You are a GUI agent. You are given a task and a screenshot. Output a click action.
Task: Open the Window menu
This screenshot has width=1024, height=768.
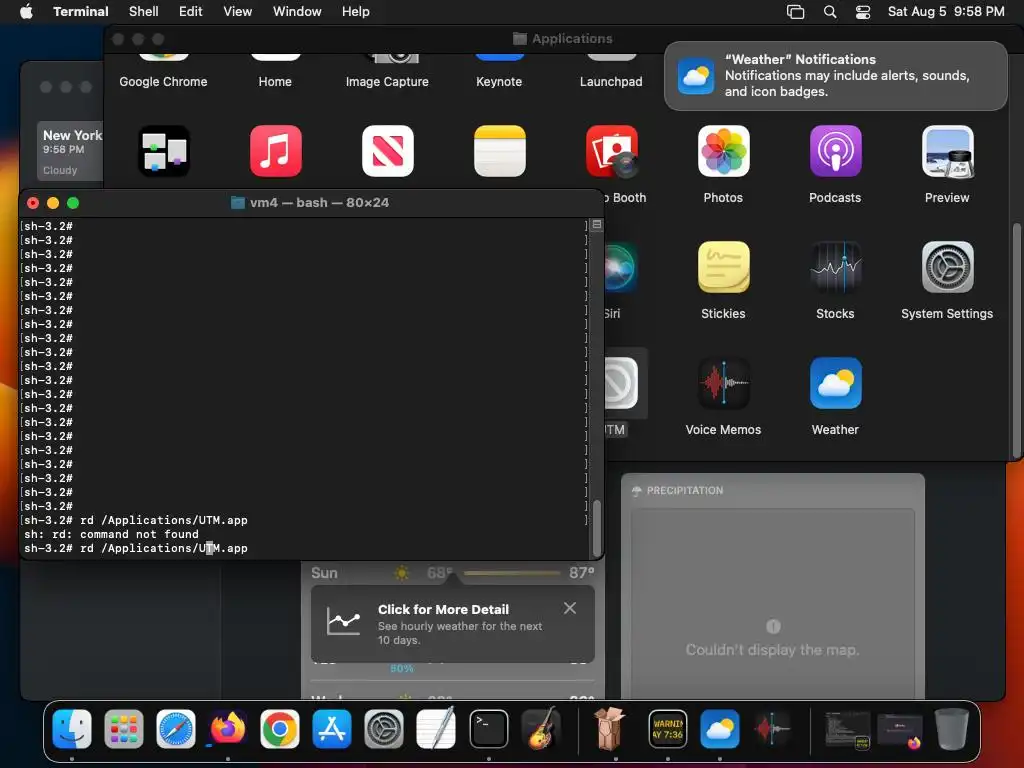297,11
